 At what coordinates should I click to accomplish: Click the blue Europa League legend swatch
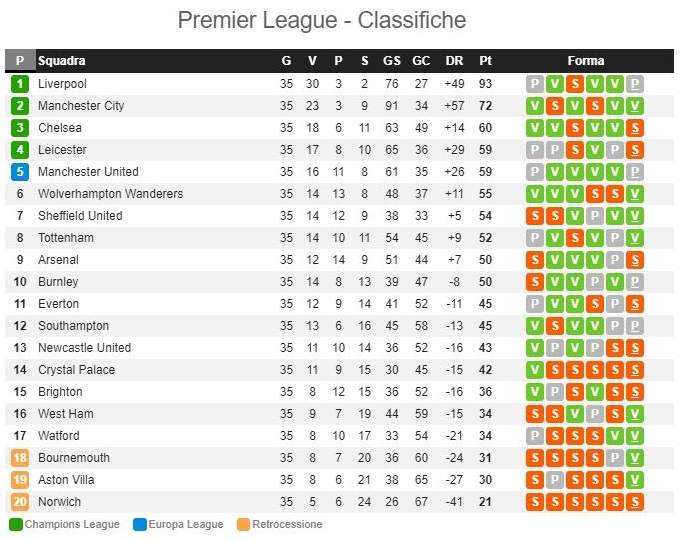[140, 524]
